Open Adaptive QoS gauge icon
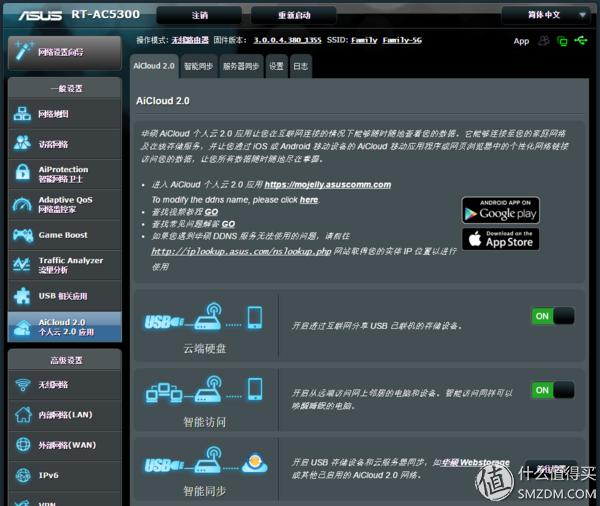The height and width of the screenshot is (506, 600). [x=22, y=205]
